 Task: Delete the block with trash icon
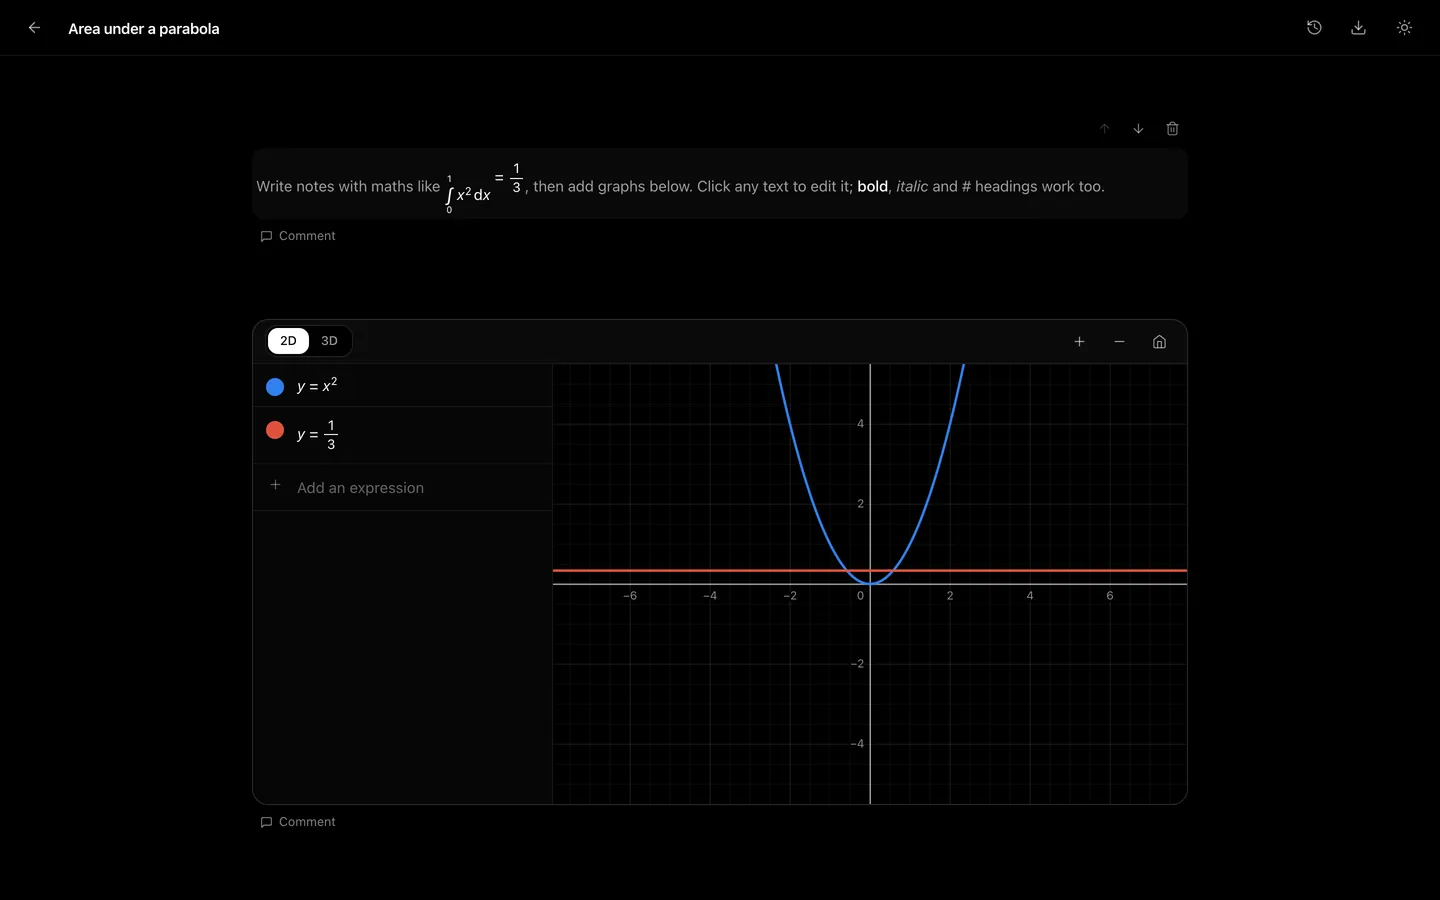point(1172,129)
